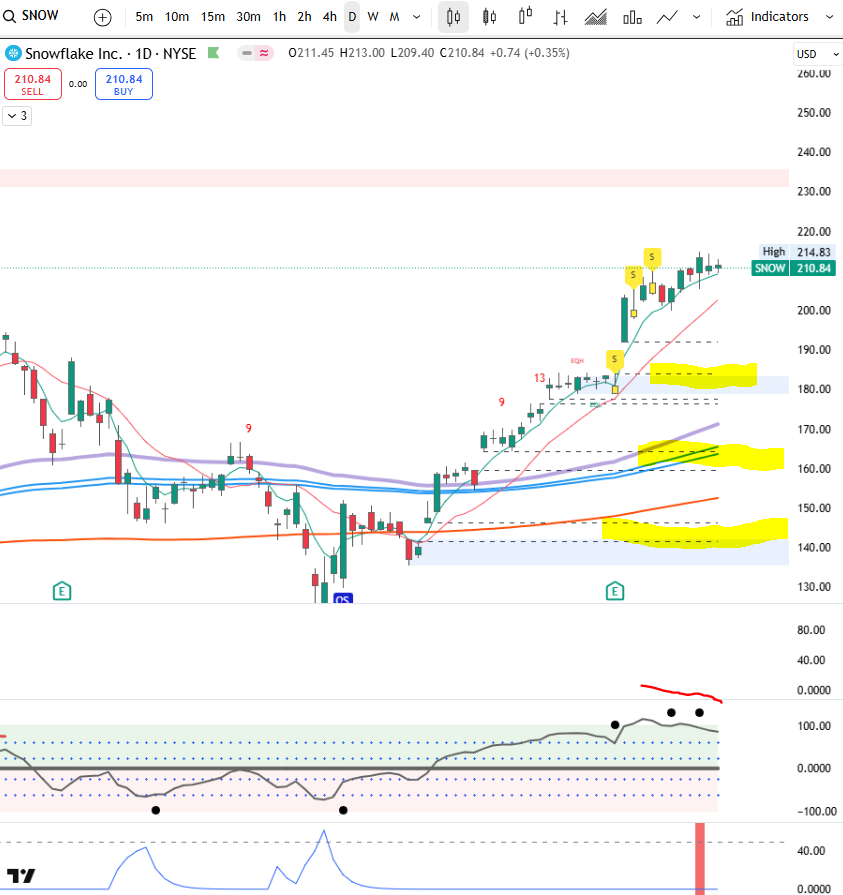Screen dimensions: 843x895
Task: Click the red 13 count label
Action: coord(539,378)
